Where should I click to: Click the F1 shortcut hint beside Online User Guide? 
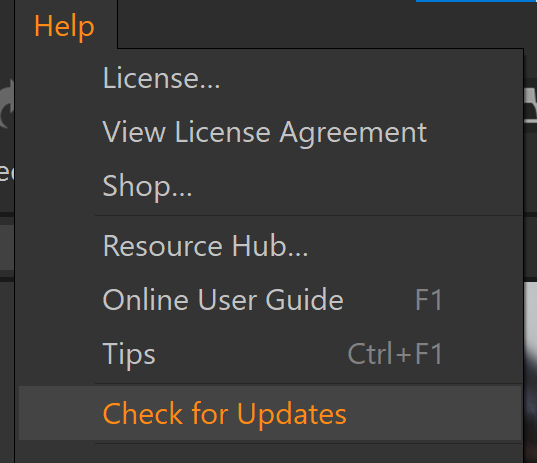(x=429, y=300)
